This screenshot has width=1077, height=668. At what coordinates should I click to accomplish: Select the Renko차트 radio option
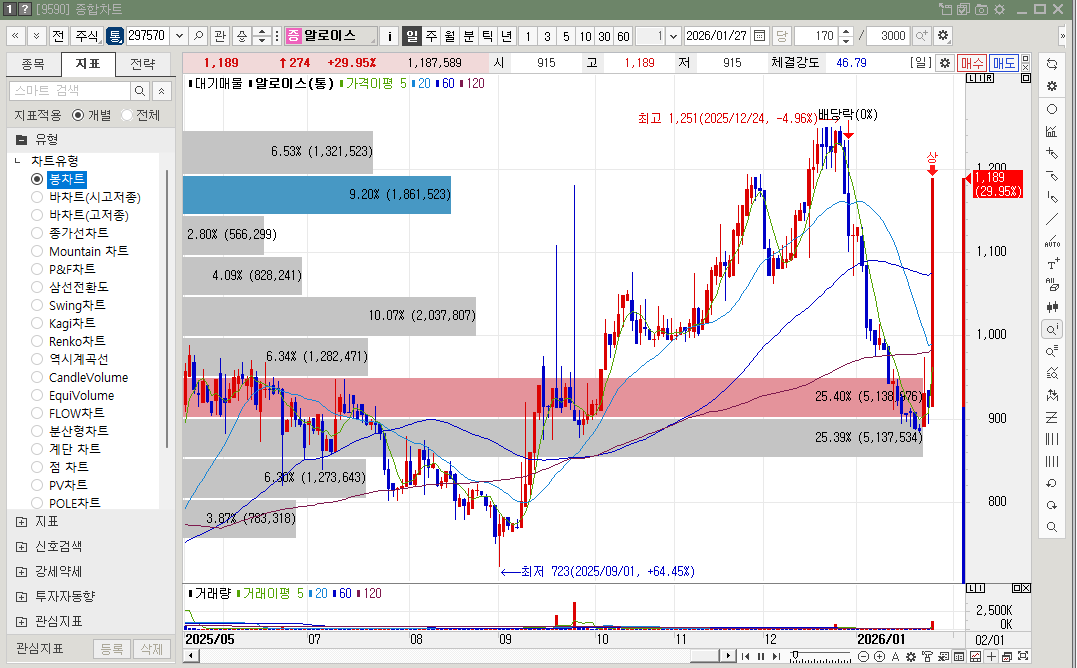point(37,341)
